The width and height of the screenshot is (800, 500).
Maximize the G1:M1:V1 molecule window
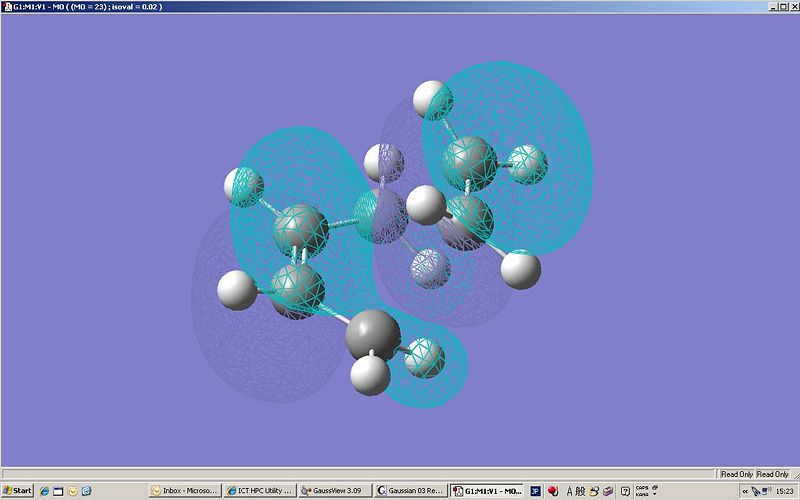[x=783, y=7]
